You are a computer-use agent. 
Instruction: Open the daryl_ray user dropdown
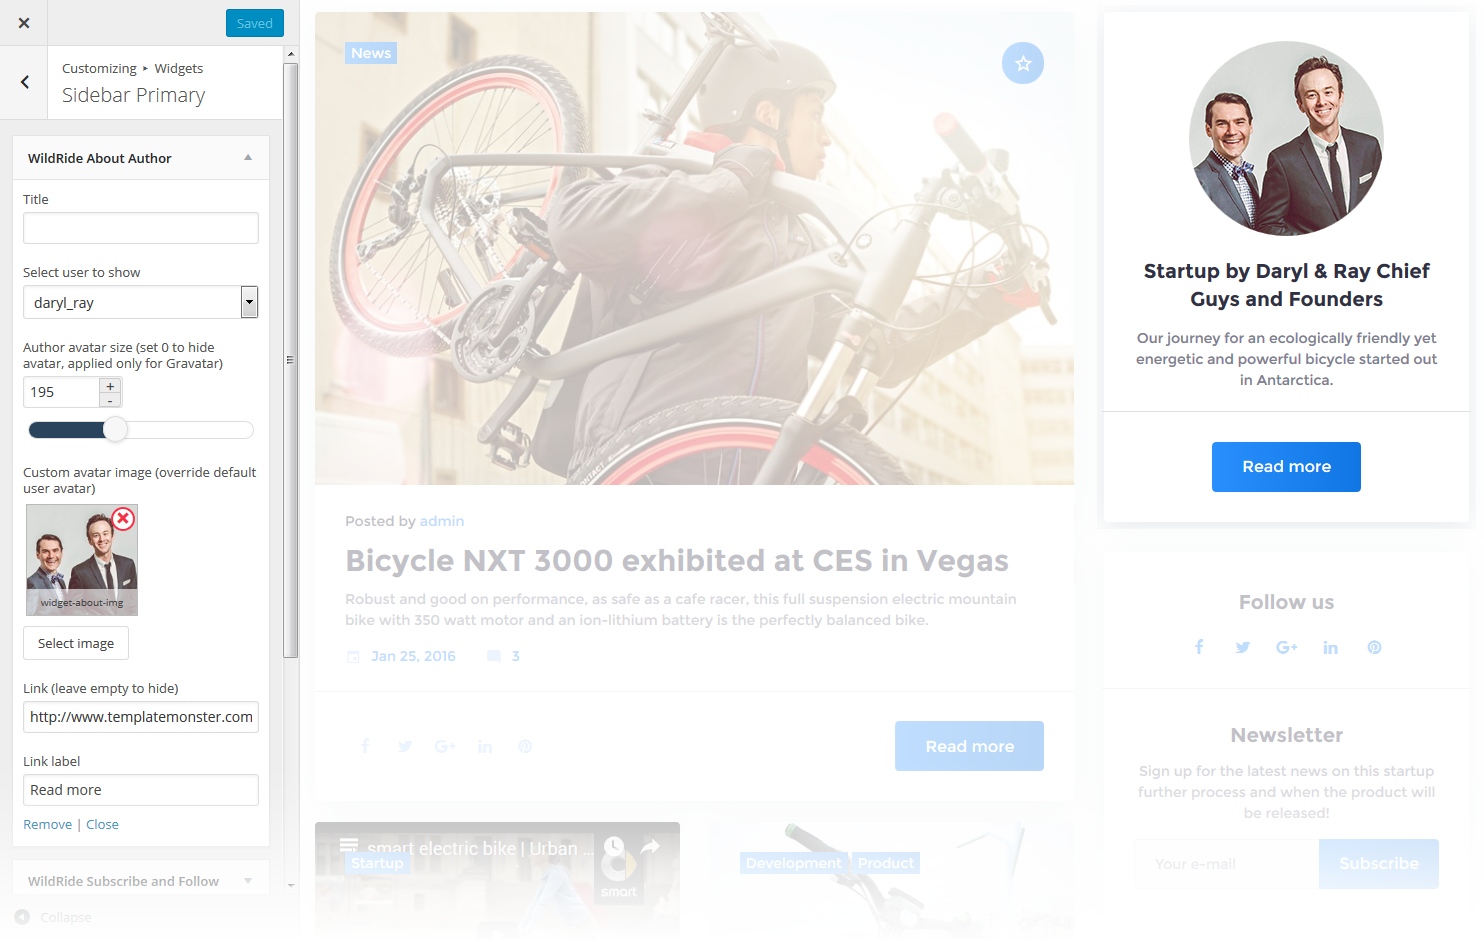point(141,302)
